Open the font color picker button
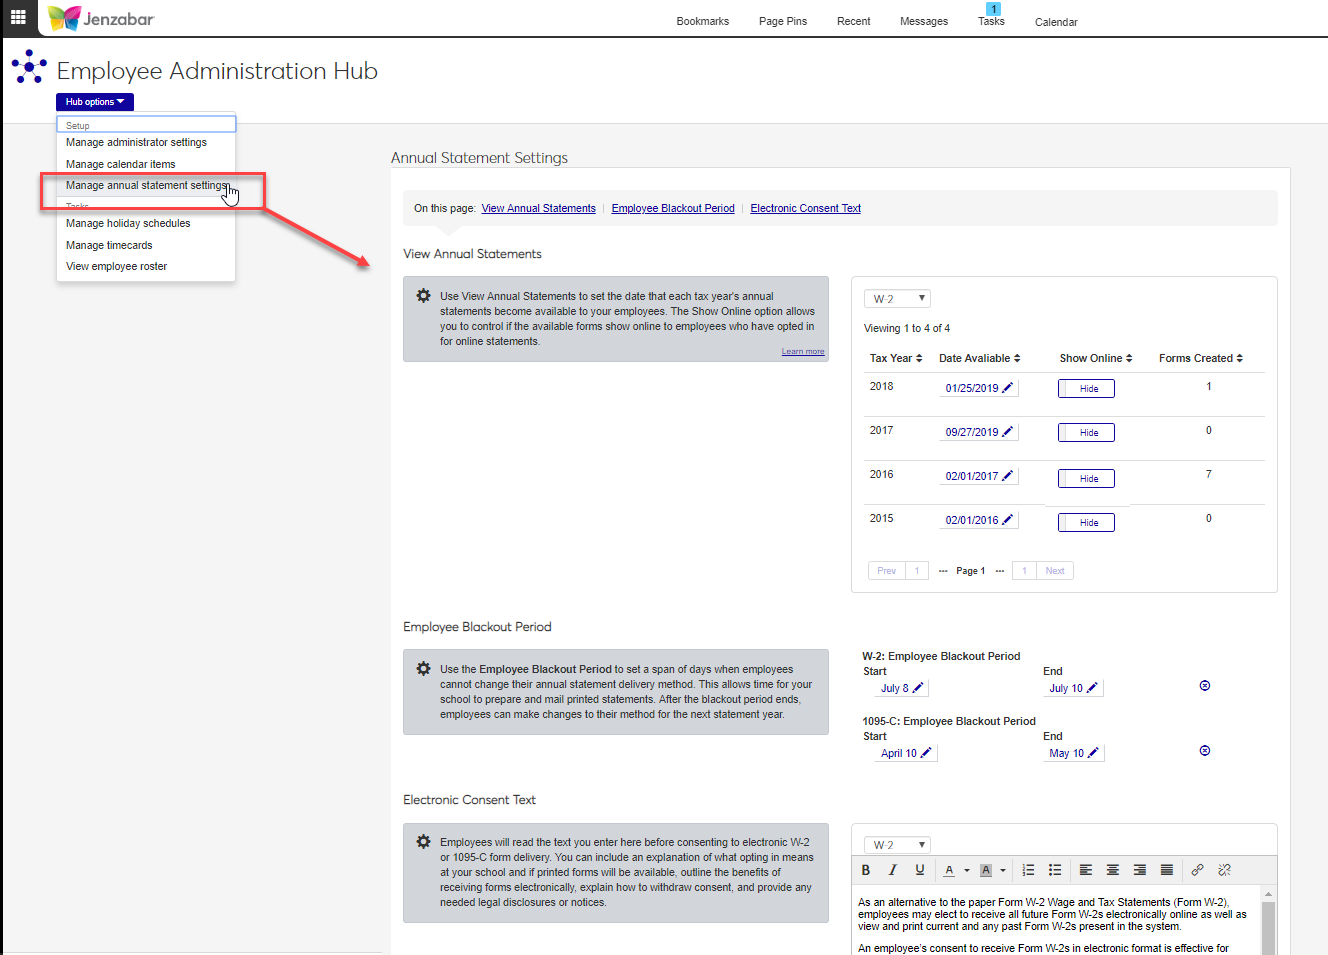Screen dimensions: 1328x955 coord(949,870)
